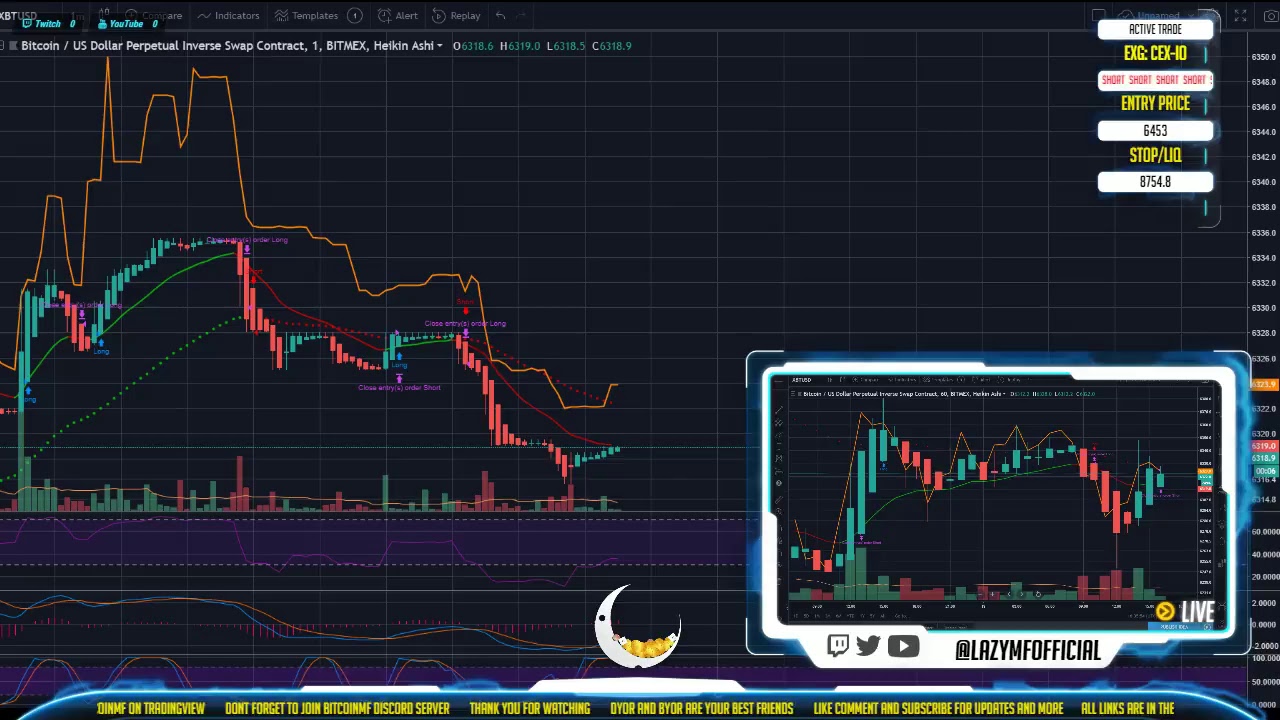Click the YouTube logo beside Twitter
Screen dimensions: 1280x720
point(903,647)
